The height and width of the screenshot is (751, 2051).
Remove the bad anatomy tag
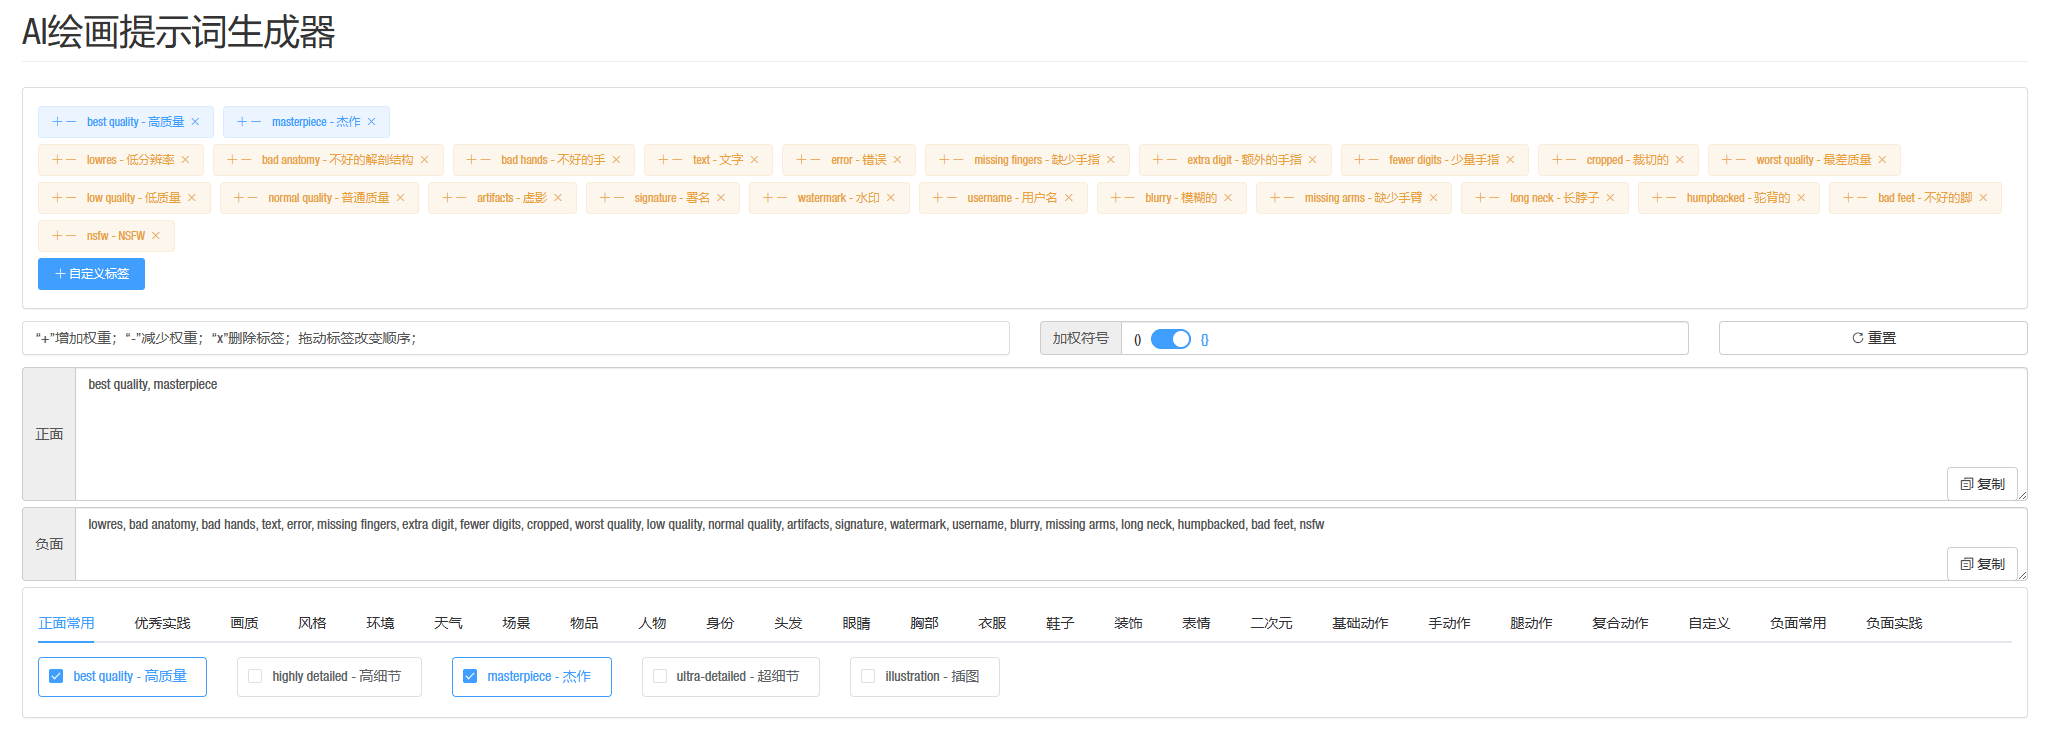pos(424,160)
